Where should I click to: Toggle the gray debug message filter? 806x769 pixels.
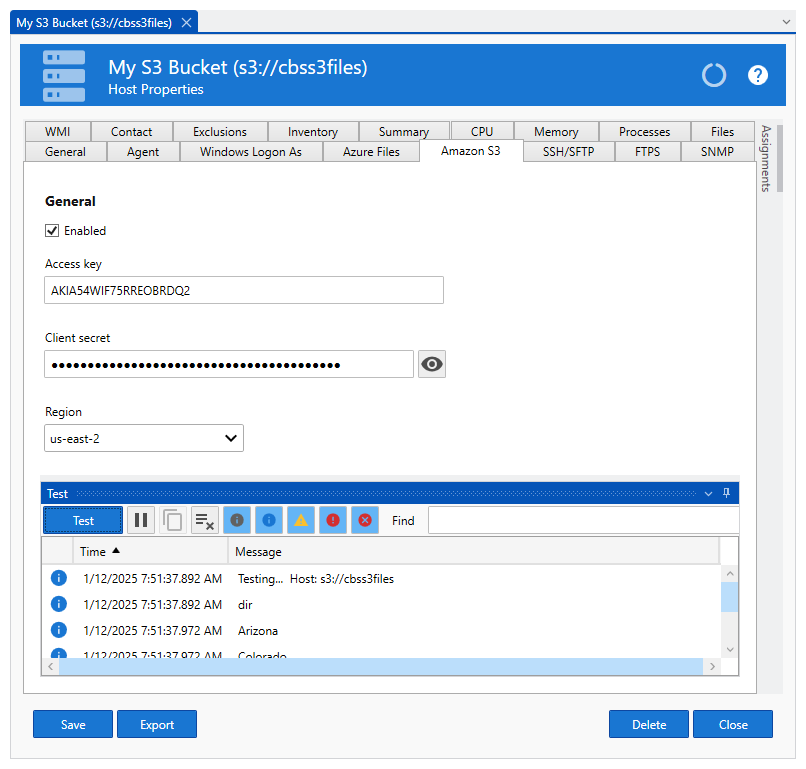tap(237, 520)
